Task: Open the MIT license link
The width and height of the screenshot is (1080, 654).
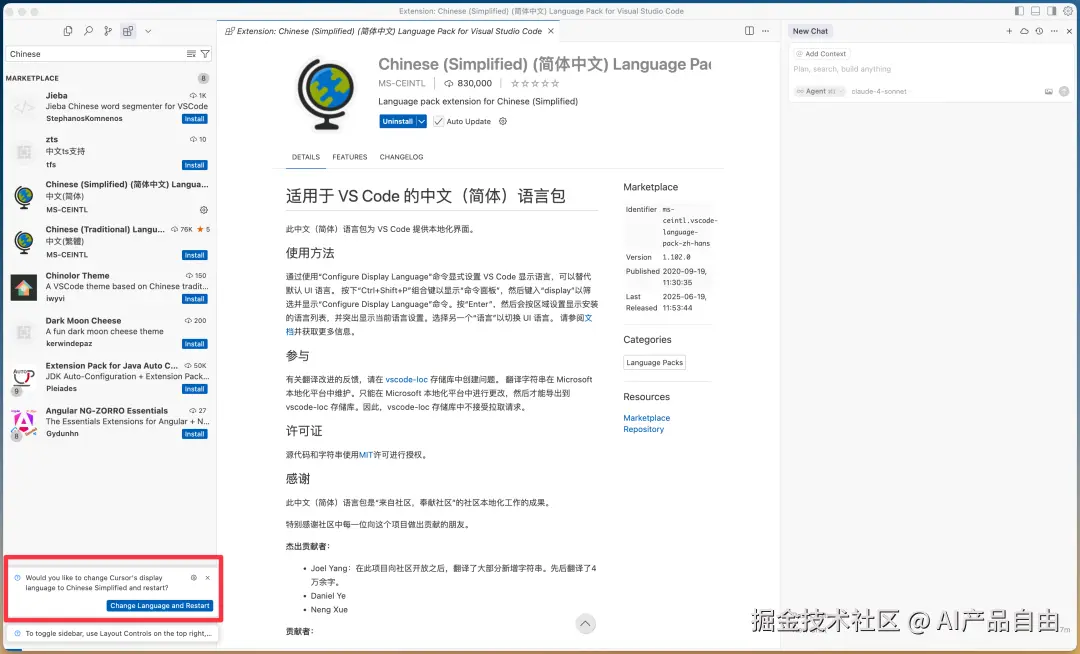Action: tap(366, 455)
